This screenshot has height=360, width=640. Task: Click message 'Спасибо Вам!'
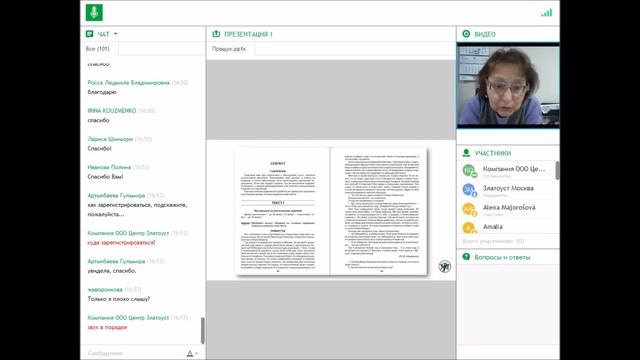click(105, 177)
